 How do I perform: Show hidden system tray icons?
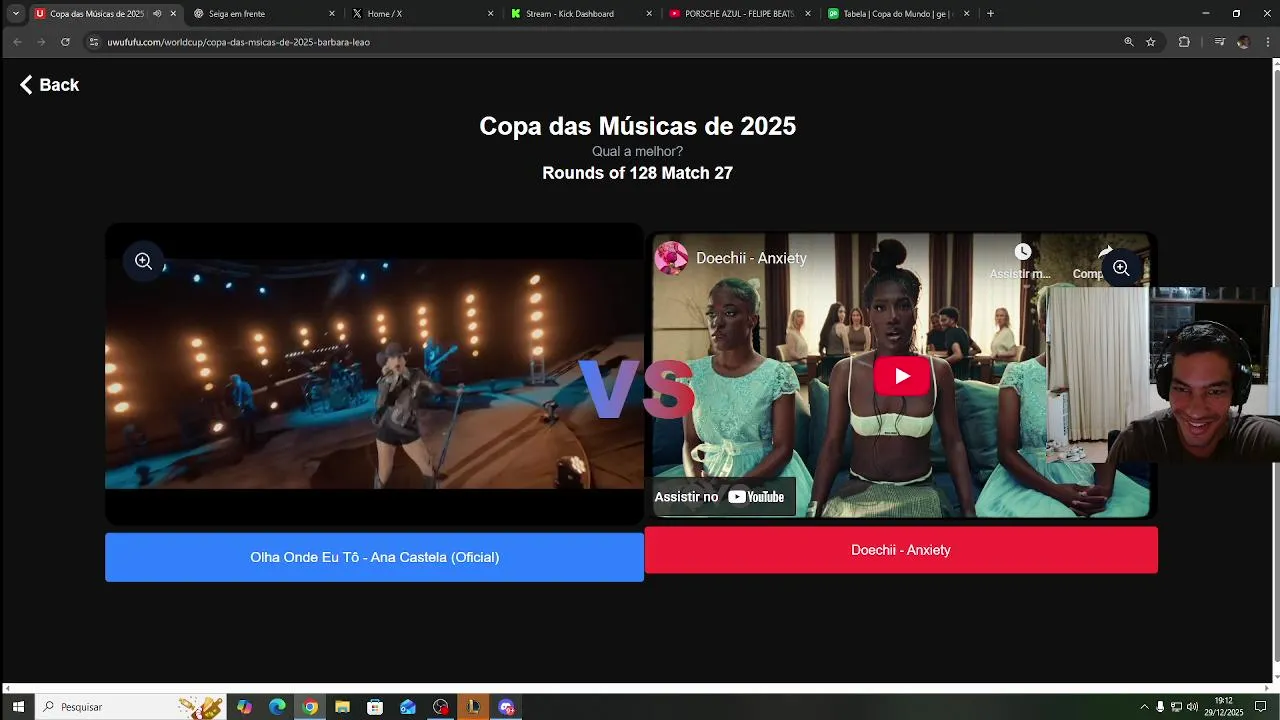(x=1144, y=707)
